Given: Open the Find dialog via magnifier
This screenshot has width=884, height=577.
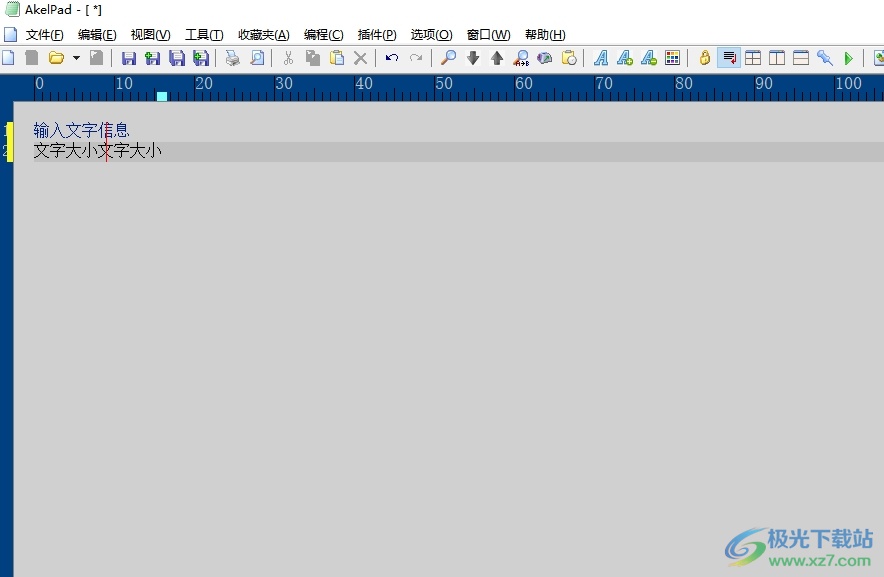Looking at the screenshot, I should tap(448, 58).
